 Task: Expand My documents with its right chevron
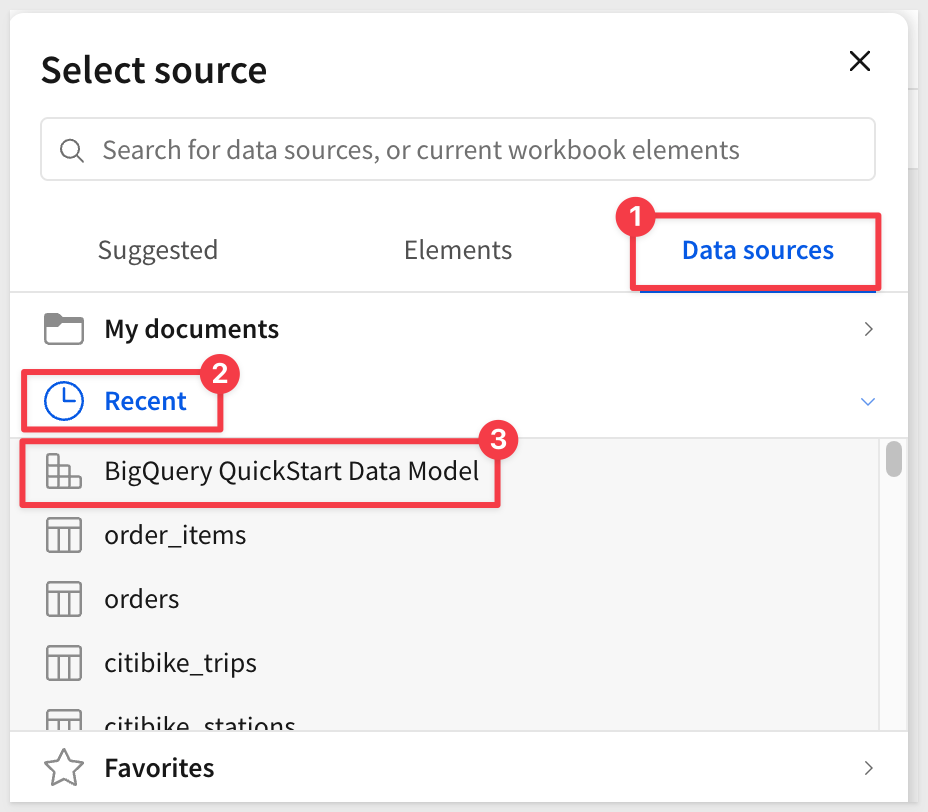868,329
